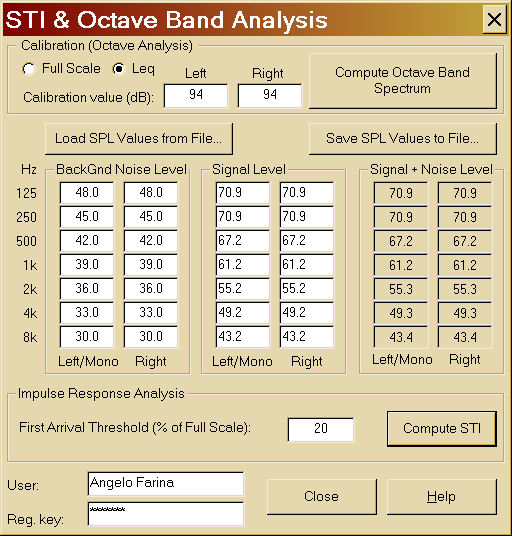Close the dialog with Close button
The image size is (512, 536).
pos(321,496)
